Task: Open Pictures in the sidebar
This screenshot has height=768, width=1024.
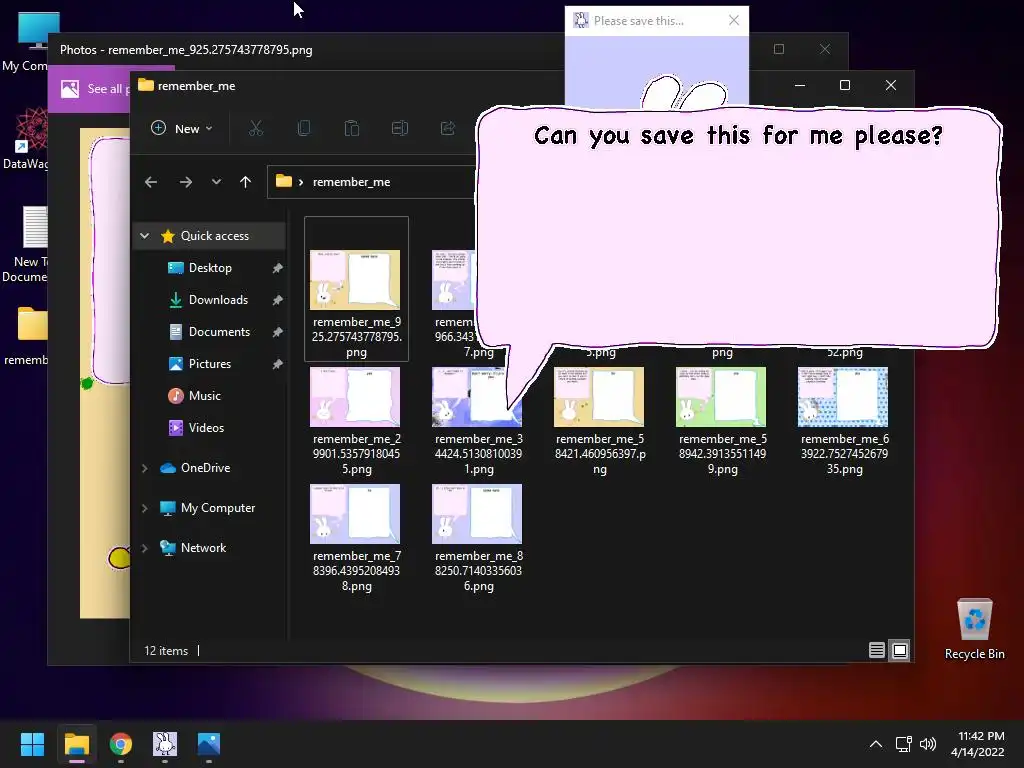Action: pyautogui.click(x=210, y=364)
